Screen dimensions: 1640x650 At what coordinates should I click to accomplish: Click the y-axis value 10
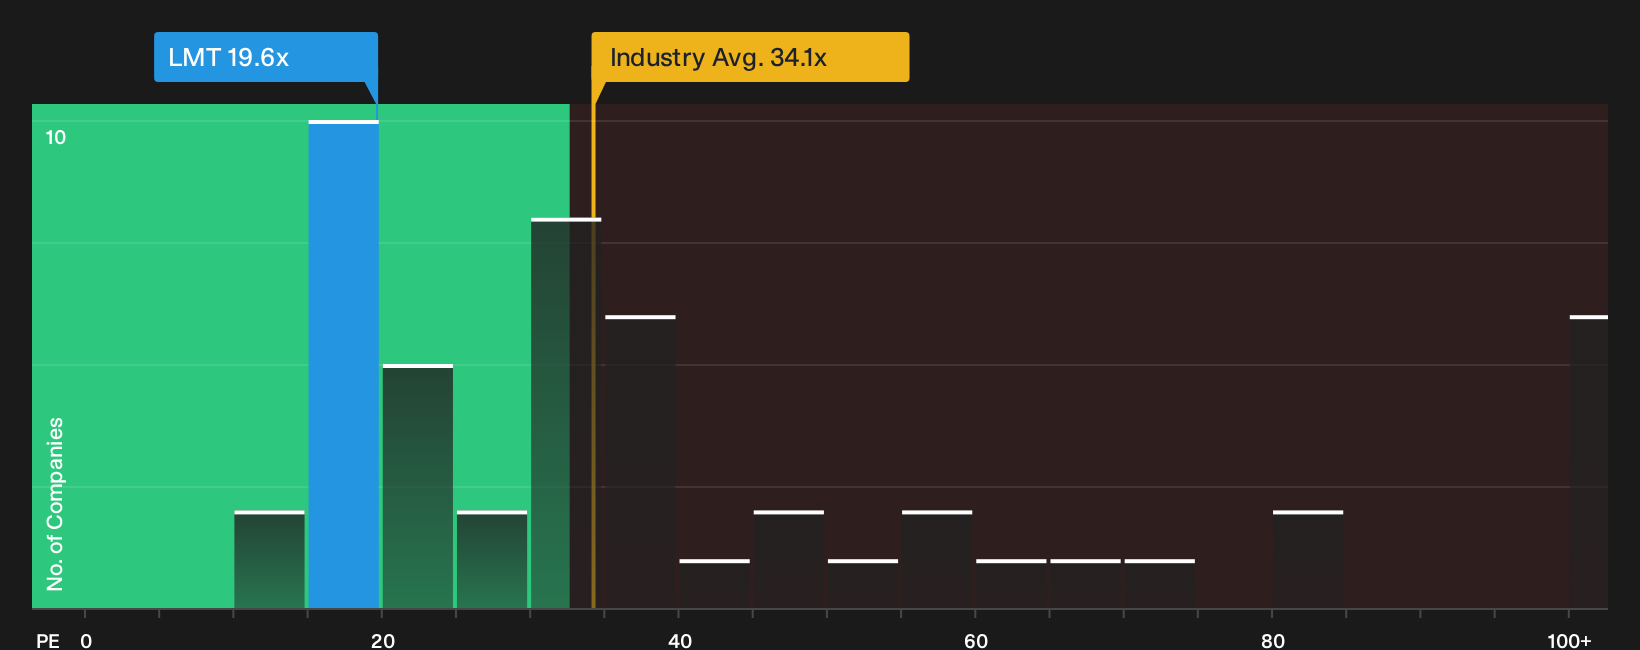56,137
